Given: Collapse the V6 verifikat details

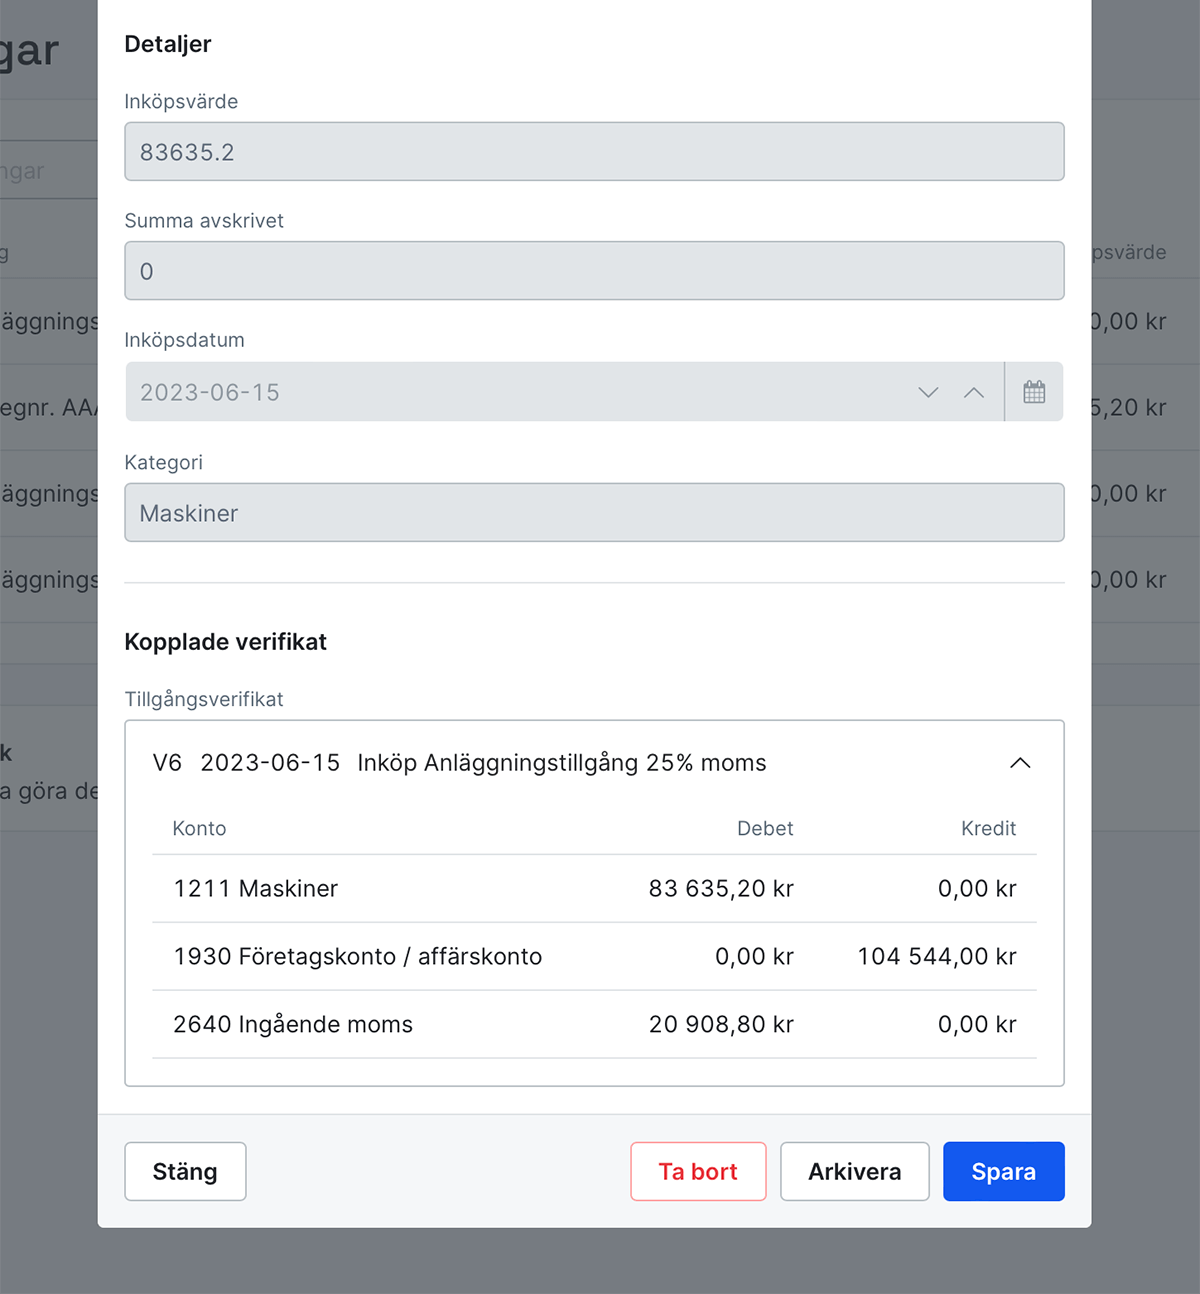Looking at the screenshot, I should pyautogui.click(x=1020, y=762).
